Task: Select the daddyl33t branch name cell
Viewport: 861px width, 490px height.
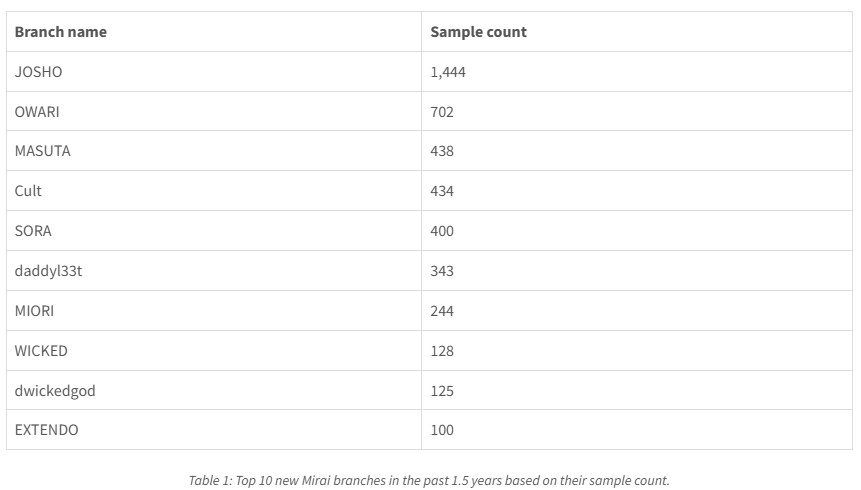Action: coord(48,271)
